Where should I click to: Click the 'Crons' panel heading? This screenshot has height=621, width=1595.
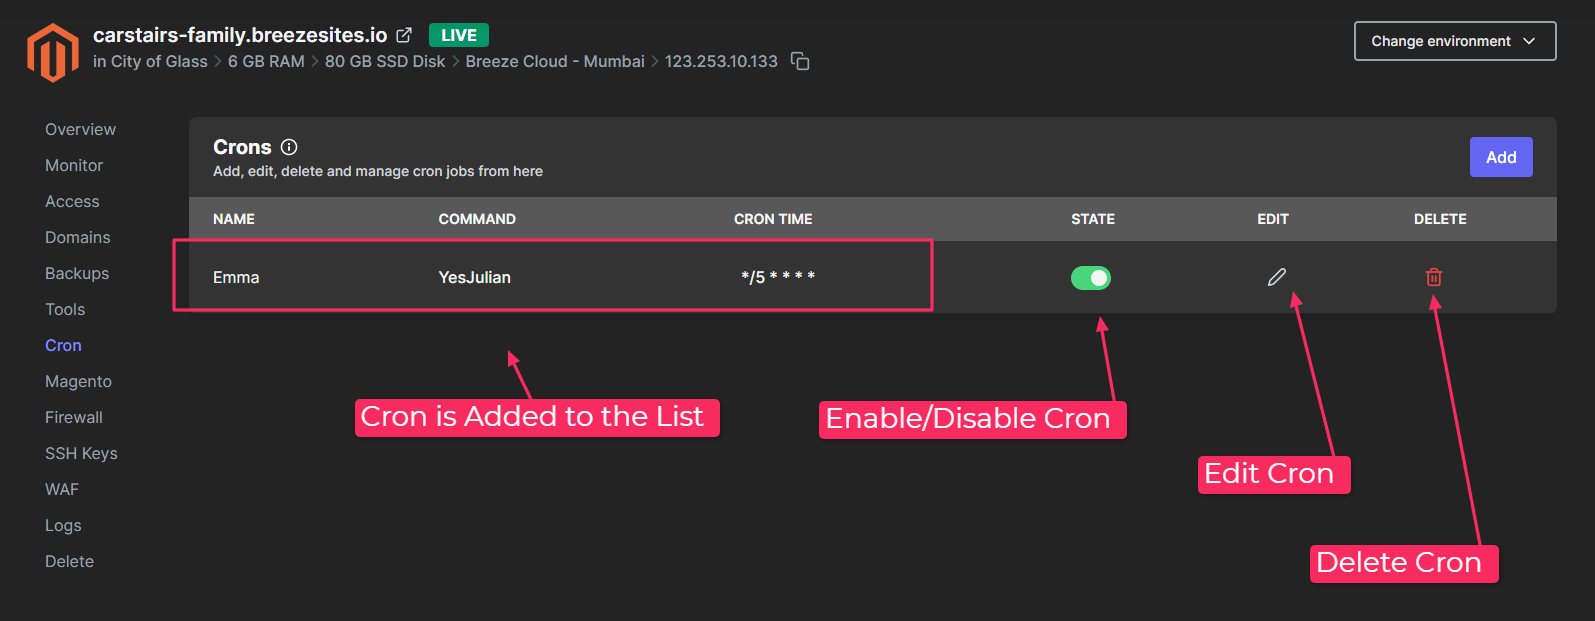pos(242,147)
